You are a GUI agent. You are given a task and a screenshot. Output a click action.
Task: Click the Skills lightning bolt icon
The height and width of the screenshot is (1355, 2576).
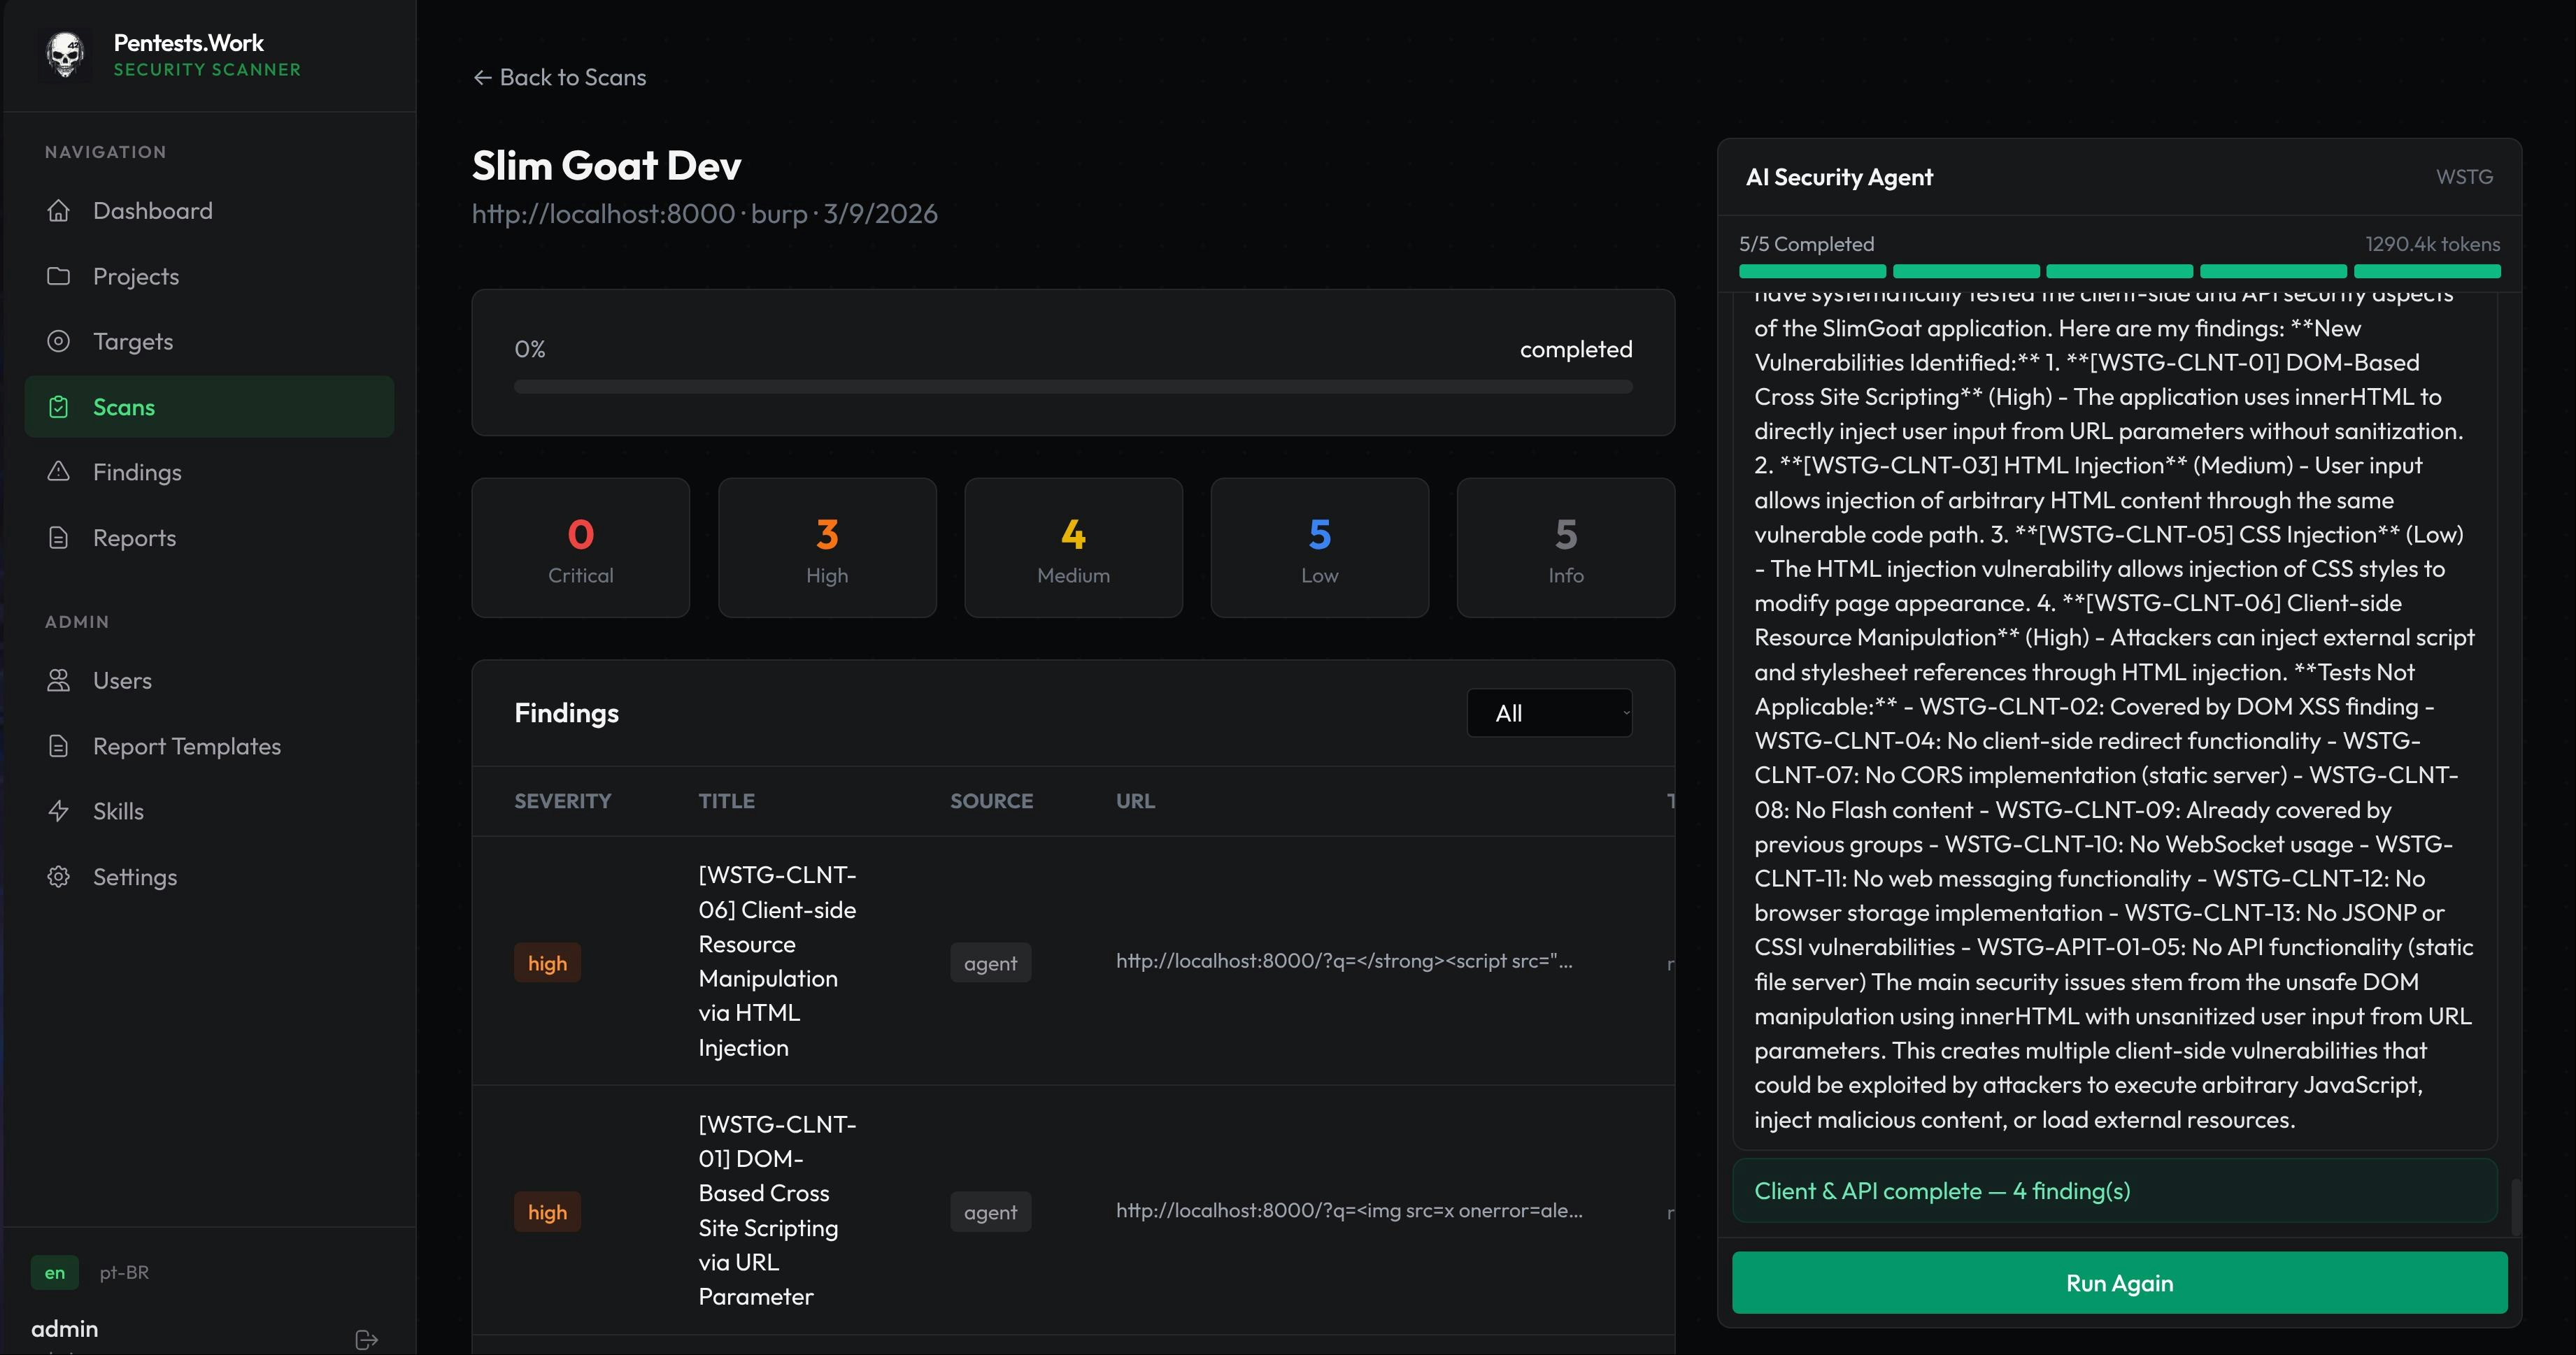point(59,811)
